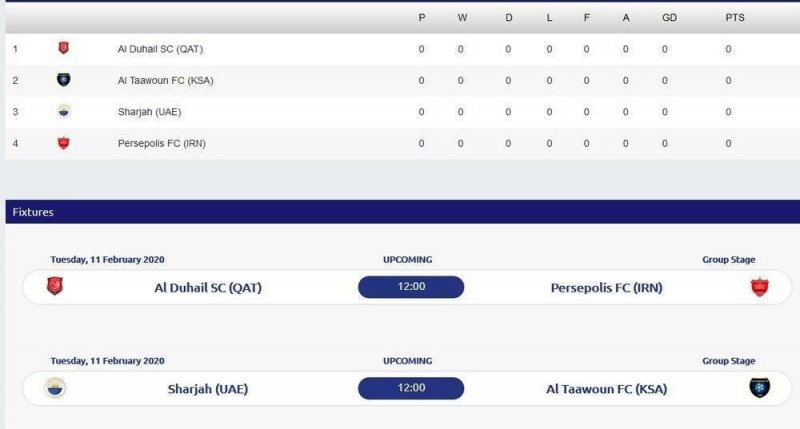Click Sharjah crest in second fixture

click(x=54, y=388)
